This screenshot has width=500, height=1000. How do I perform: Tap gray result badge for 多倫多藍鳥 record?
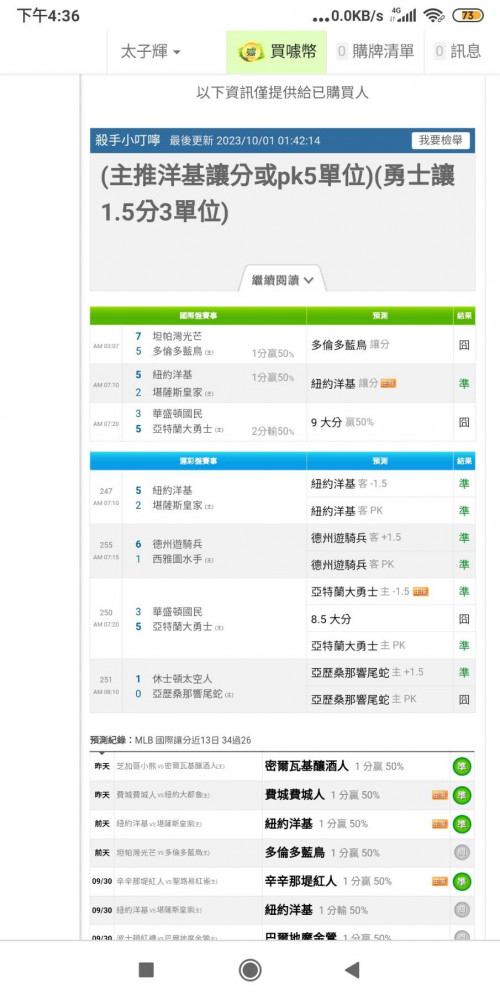click(462, 852)
